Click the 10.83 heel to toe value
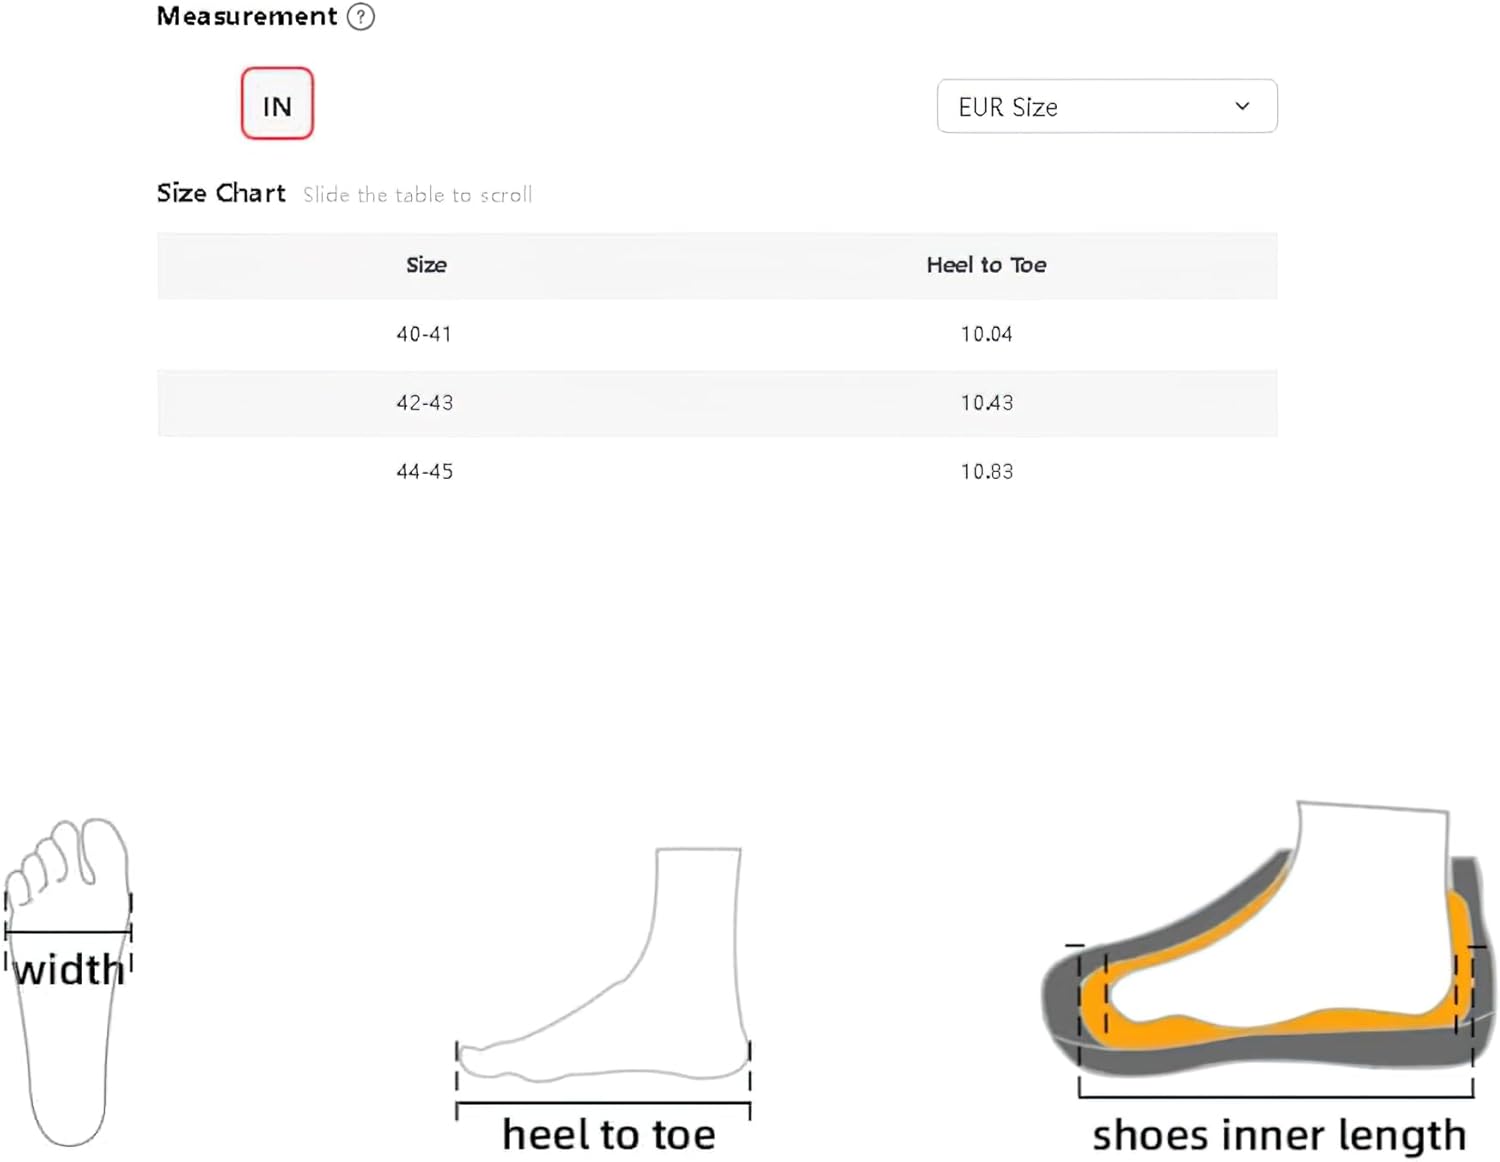Screen dimensions: 1500x1162 (x=986, y=471)
